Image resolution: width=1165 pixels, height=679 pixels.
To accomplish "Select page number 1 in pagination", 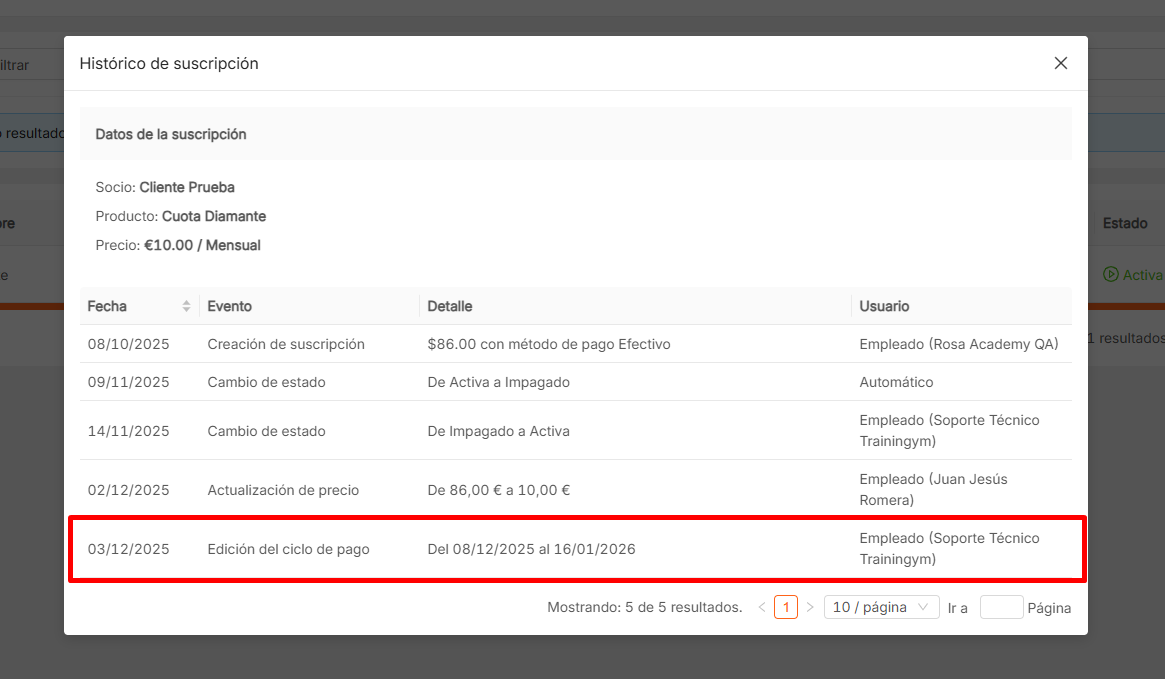I will [x=786, y=607].
